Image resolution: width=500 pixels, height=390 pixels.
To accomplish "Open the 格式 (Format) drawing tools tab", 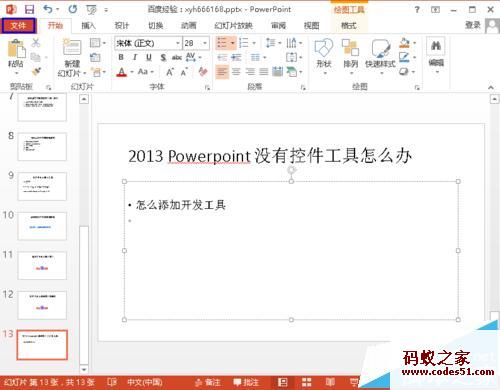I will (349, 25).
